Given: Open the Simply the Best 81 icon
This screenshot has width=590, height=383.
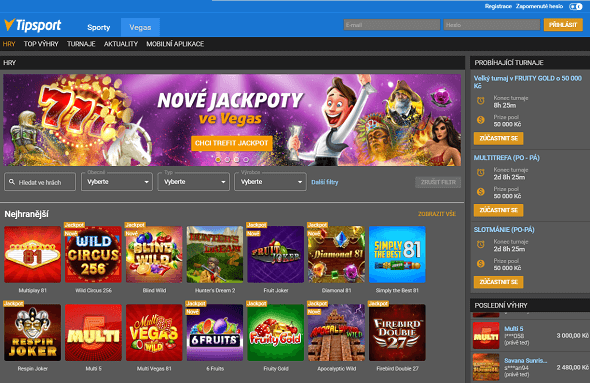Looking at the screenshot, I should [x=397, y=254].
